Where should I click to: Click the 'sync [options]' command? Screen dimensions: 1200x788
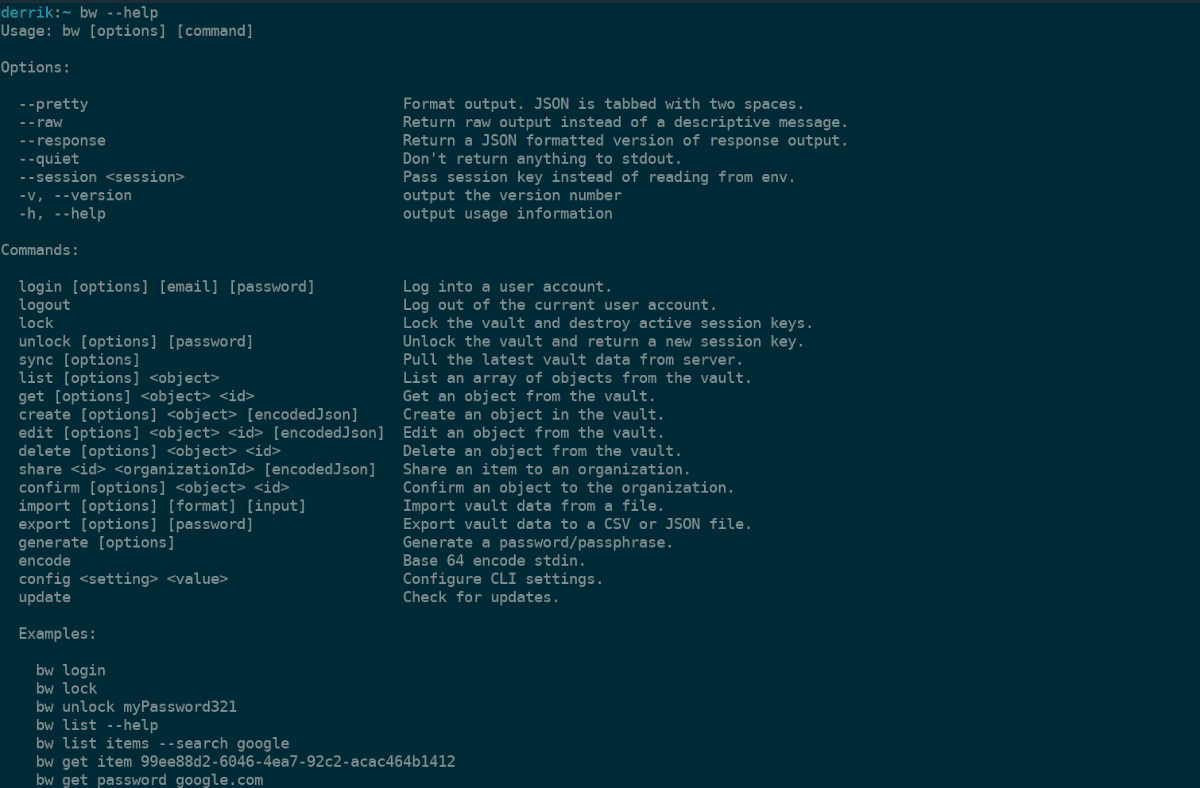point(79,360)
